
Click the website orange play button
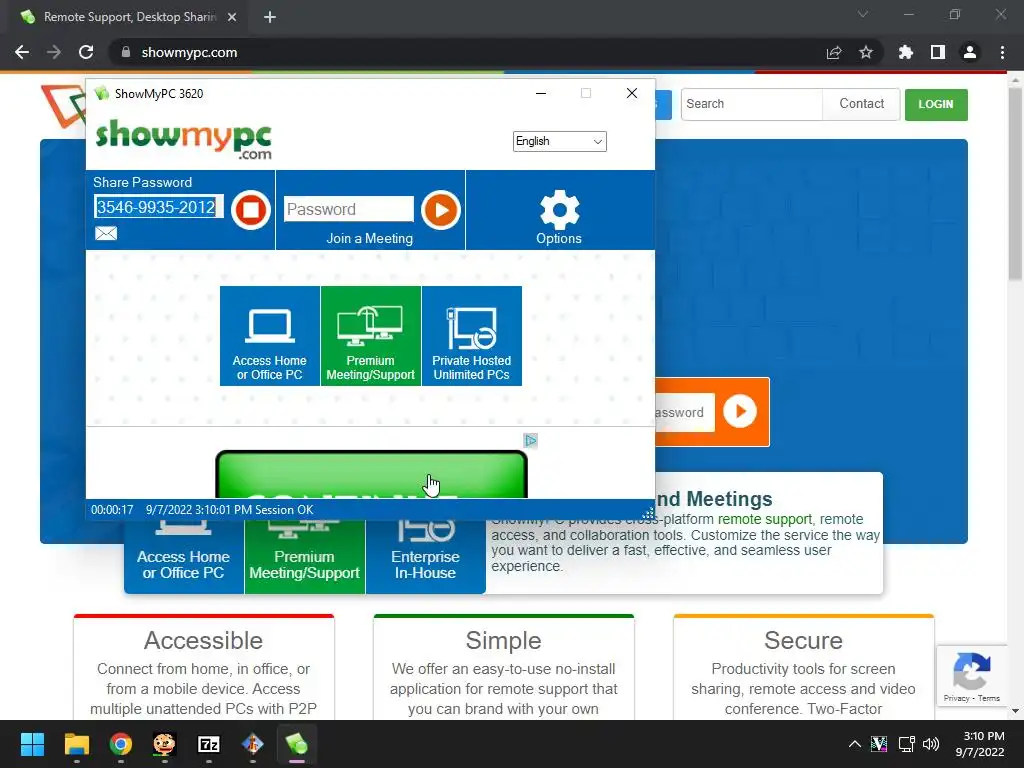pos(740,411)
